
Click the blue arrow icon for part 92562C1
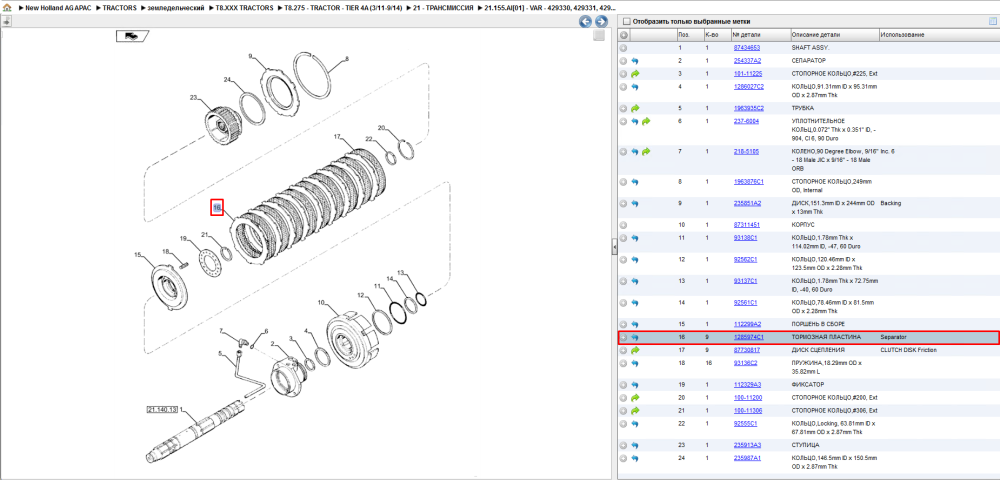pyautogui.click(x=635, y=259)
